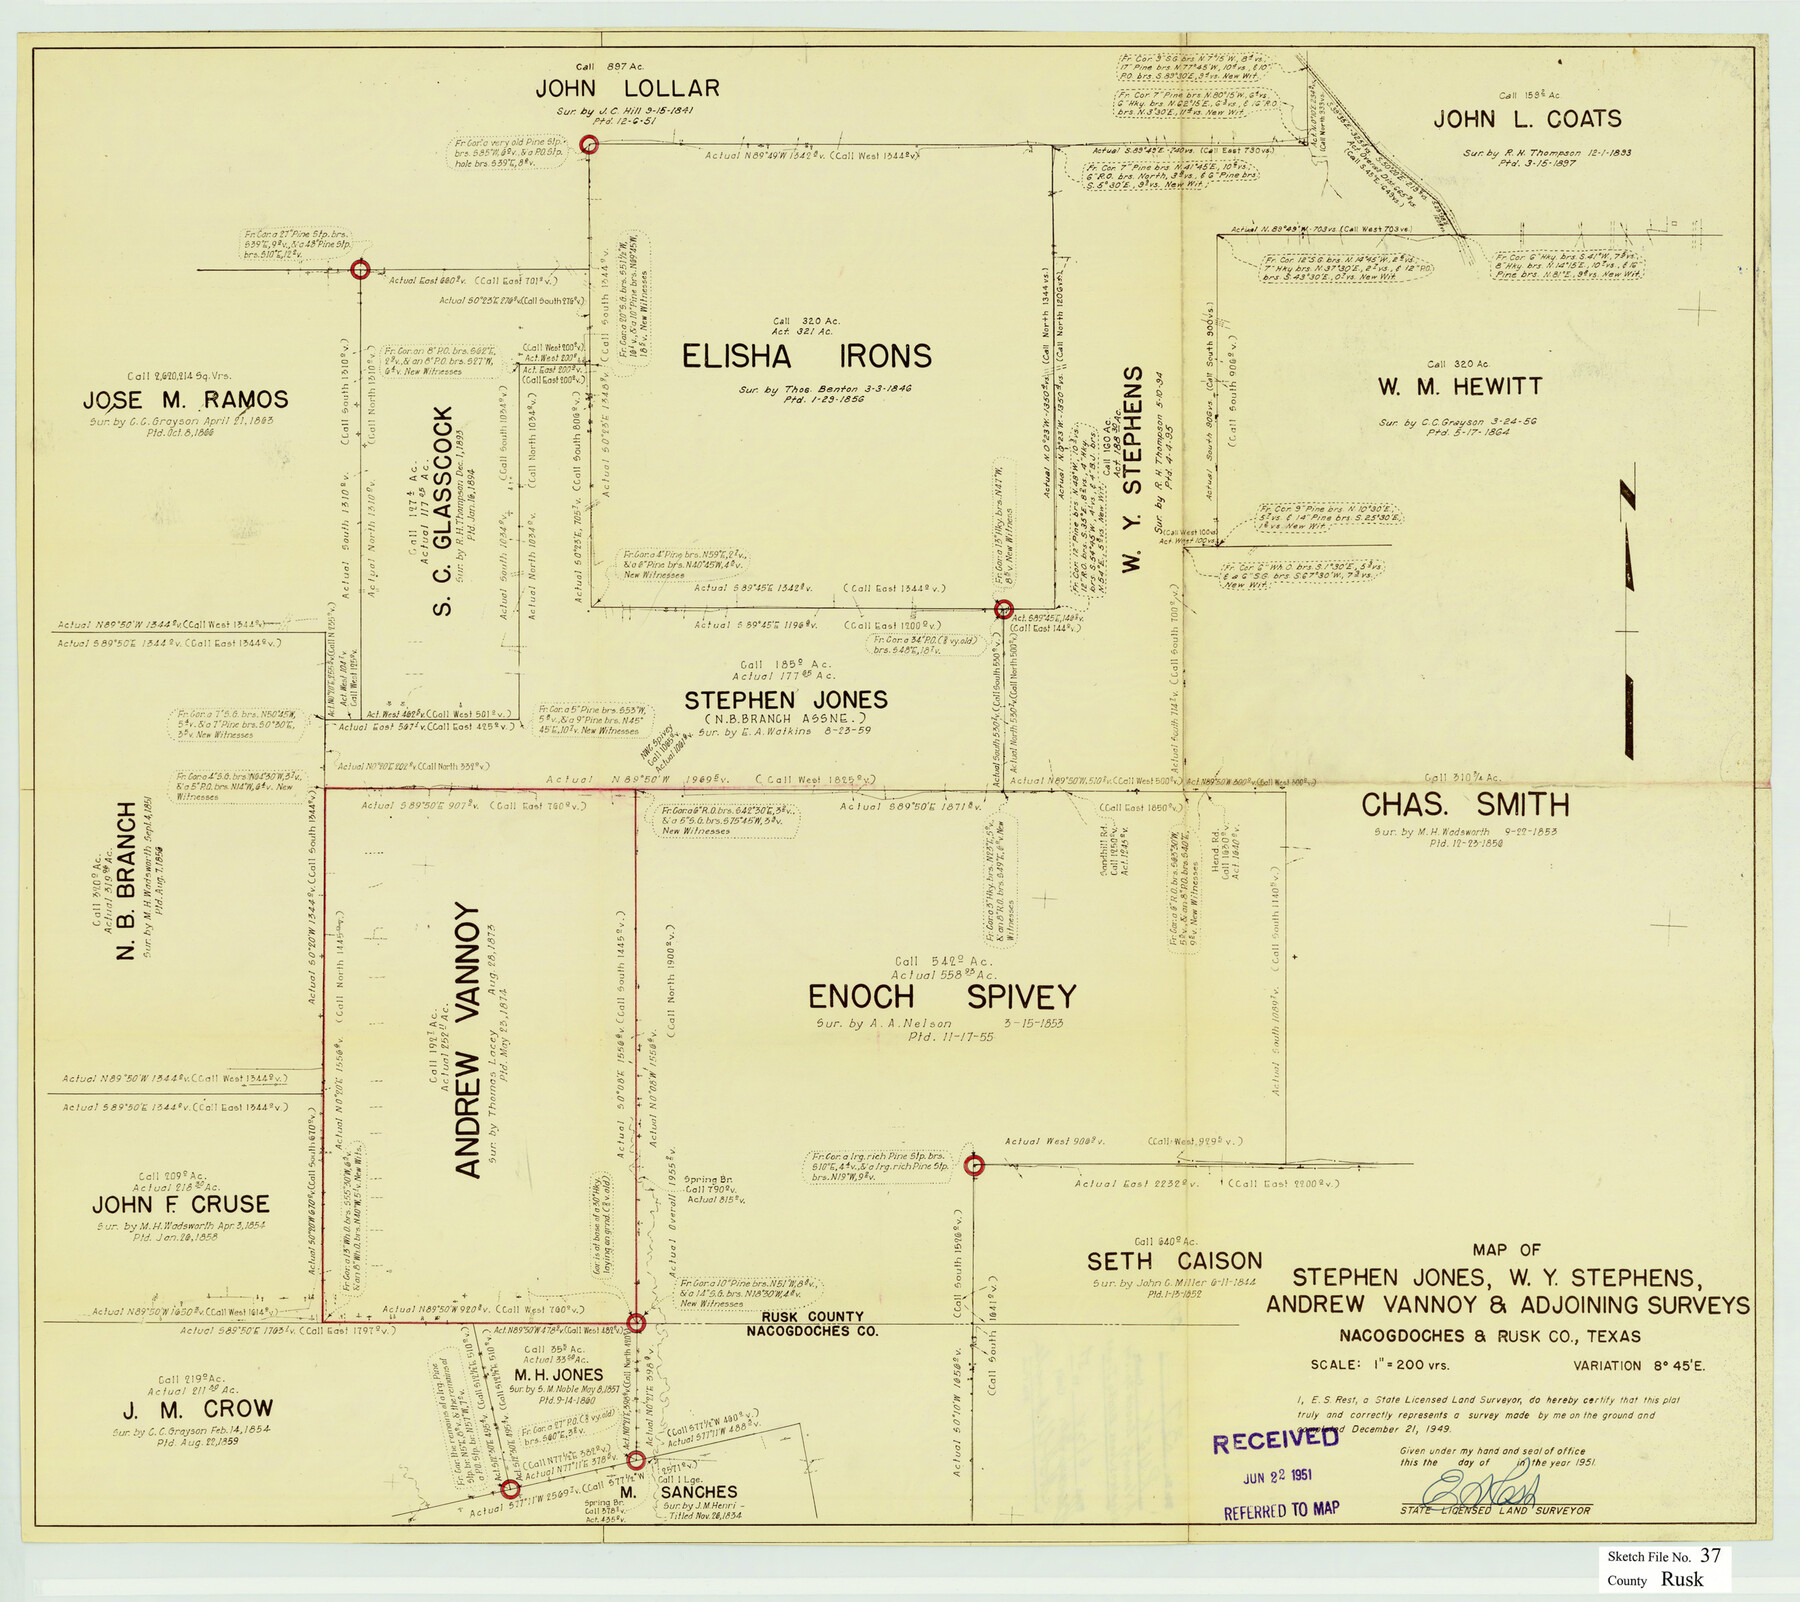The width and height of the screenshot is (1800, 1602).
Task: Click the Sketch File No. 37 label
Action: click(1664, 1556)
